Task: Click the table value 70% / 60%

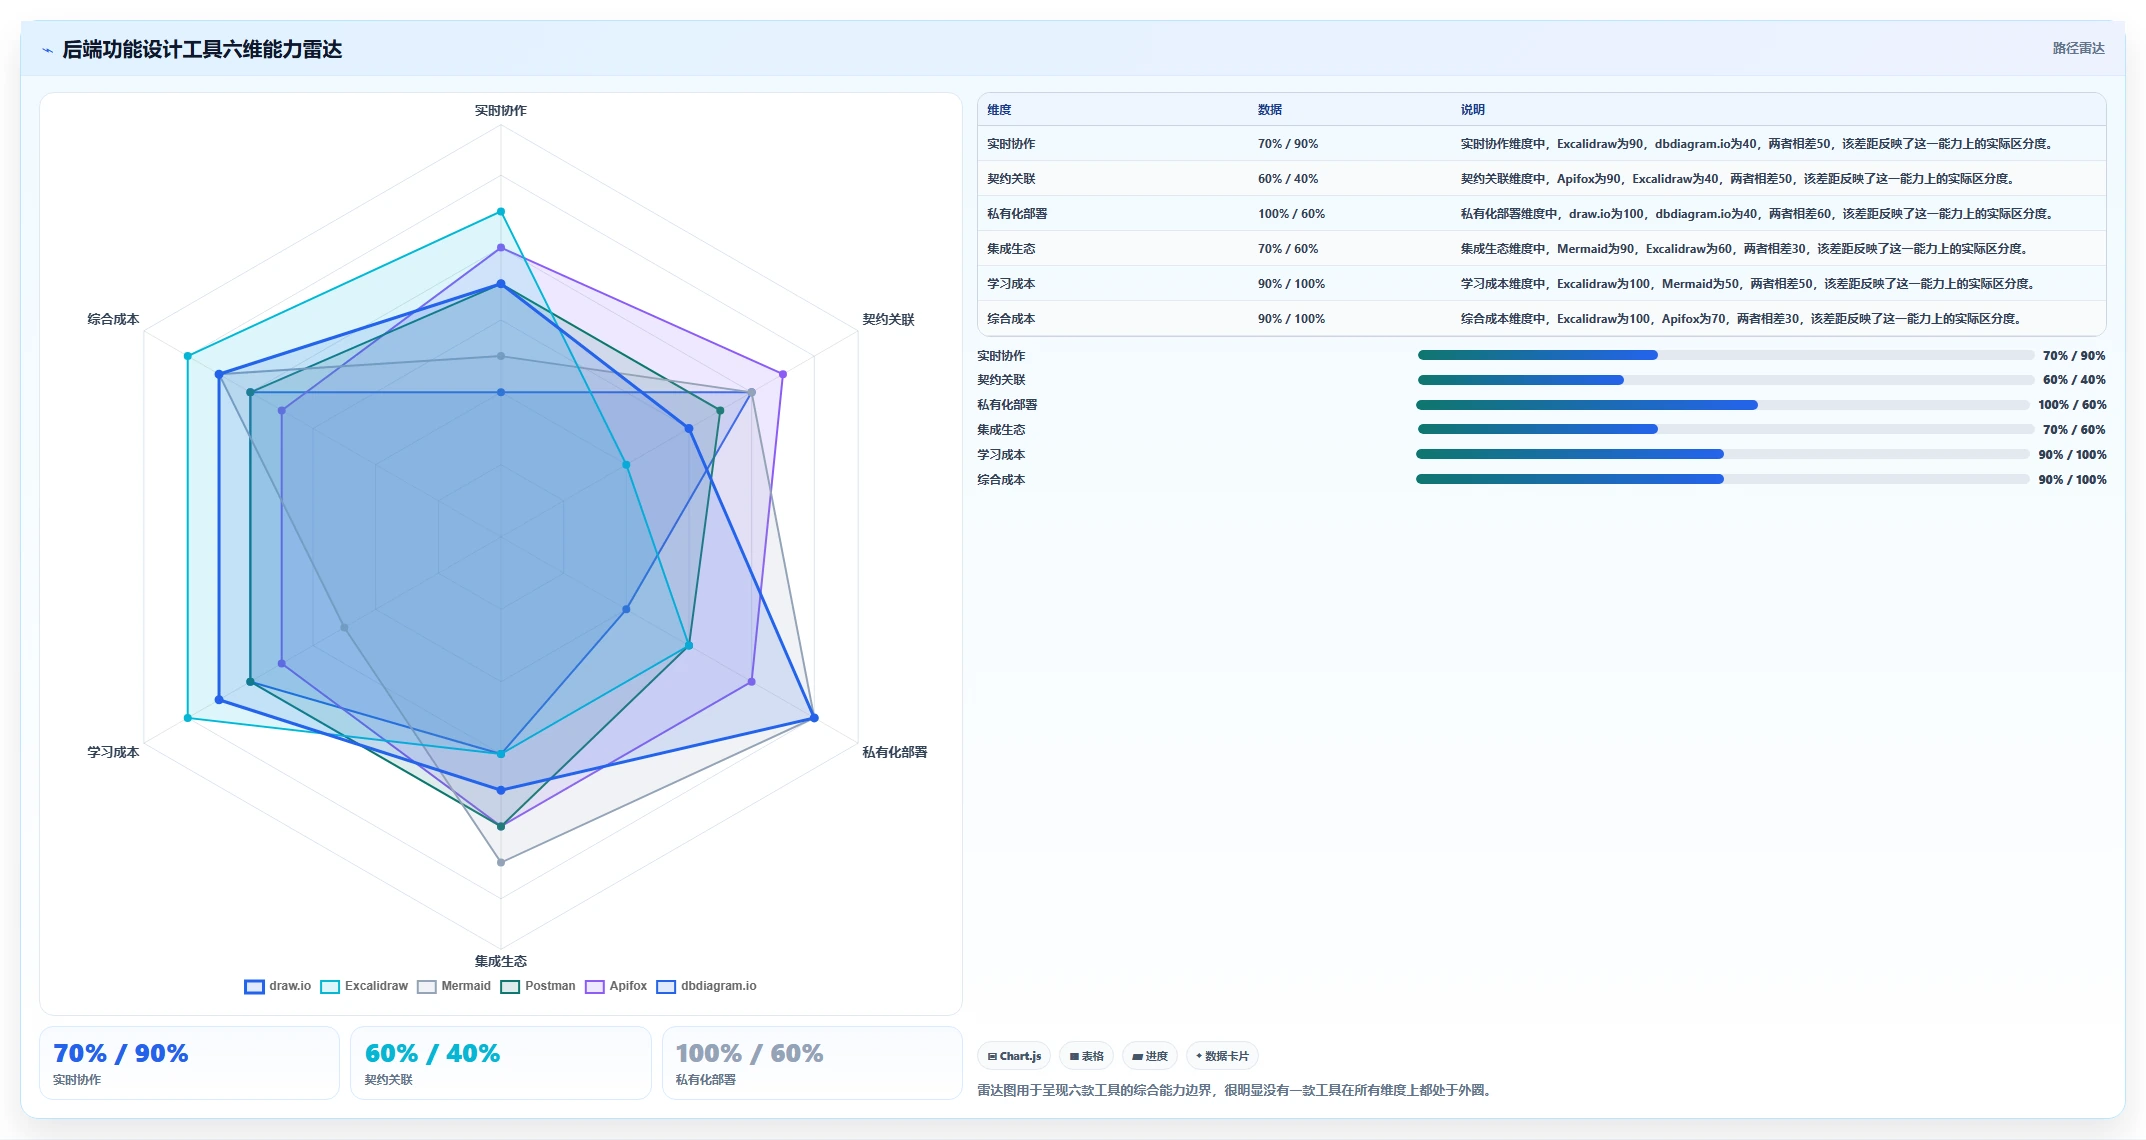Action: pos(1288,249)
